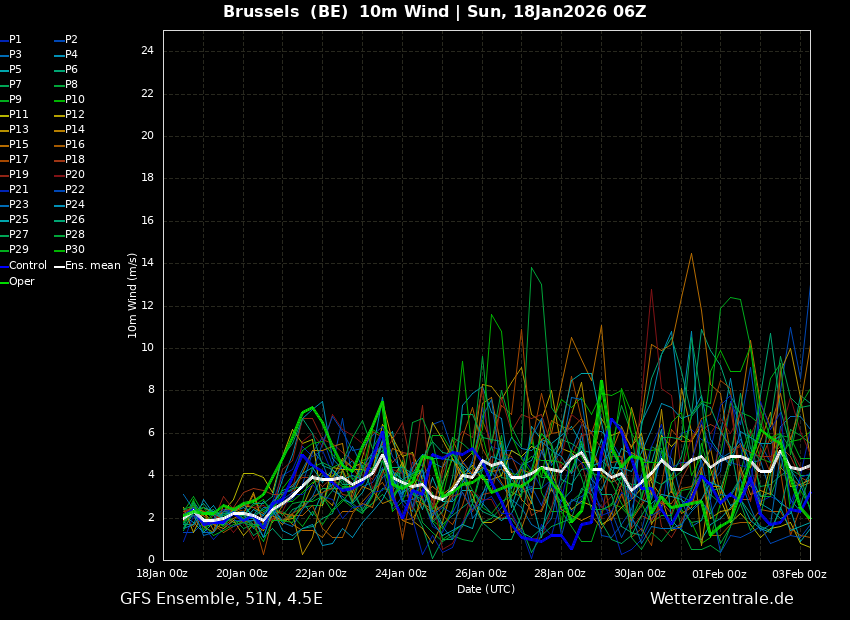Select the P30 legend entry
The height and width of the screenshot is (620, 850).
click(x=74, y=250)
